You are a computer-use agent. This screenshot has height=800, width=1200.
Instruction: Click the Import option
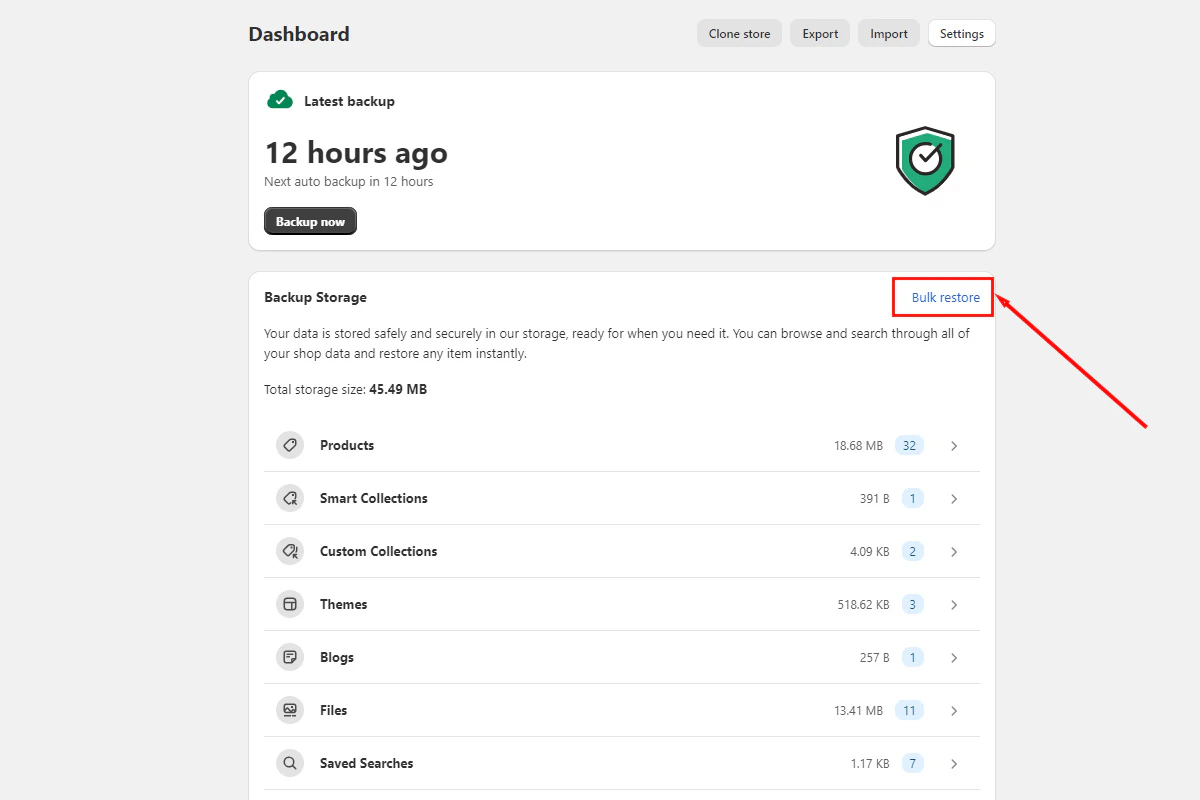click(x=888, y=33)
